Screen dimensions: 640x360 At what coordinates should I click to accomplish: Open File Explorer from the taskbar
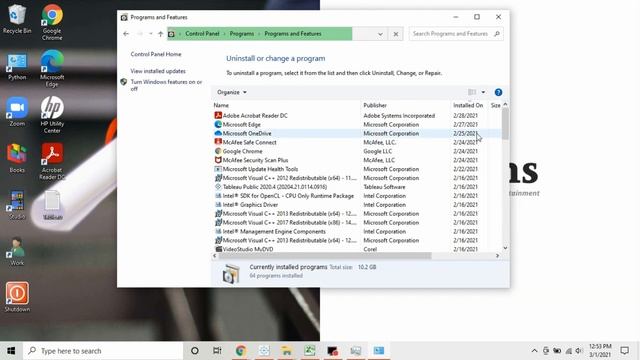point(287,351)
